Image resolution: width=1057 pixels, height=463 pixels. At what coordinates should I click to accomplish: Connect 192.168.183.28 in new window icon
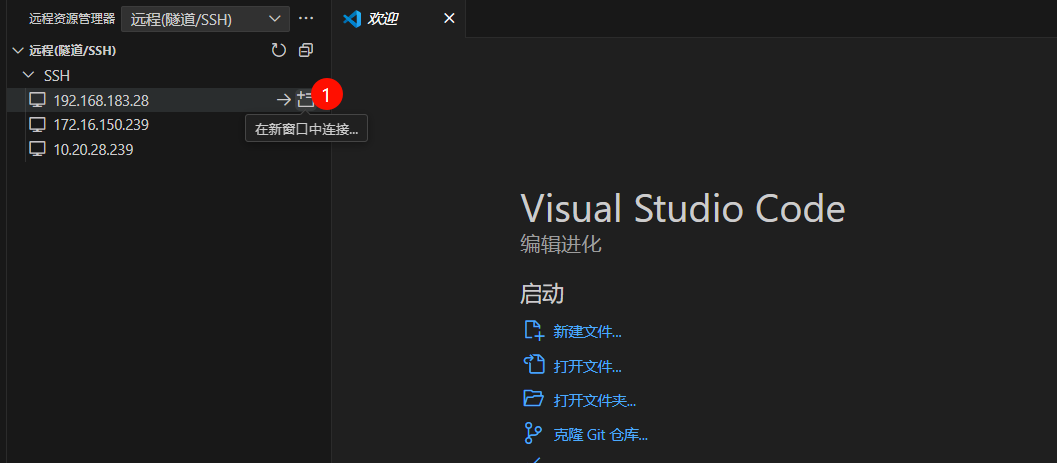(306, 100)
